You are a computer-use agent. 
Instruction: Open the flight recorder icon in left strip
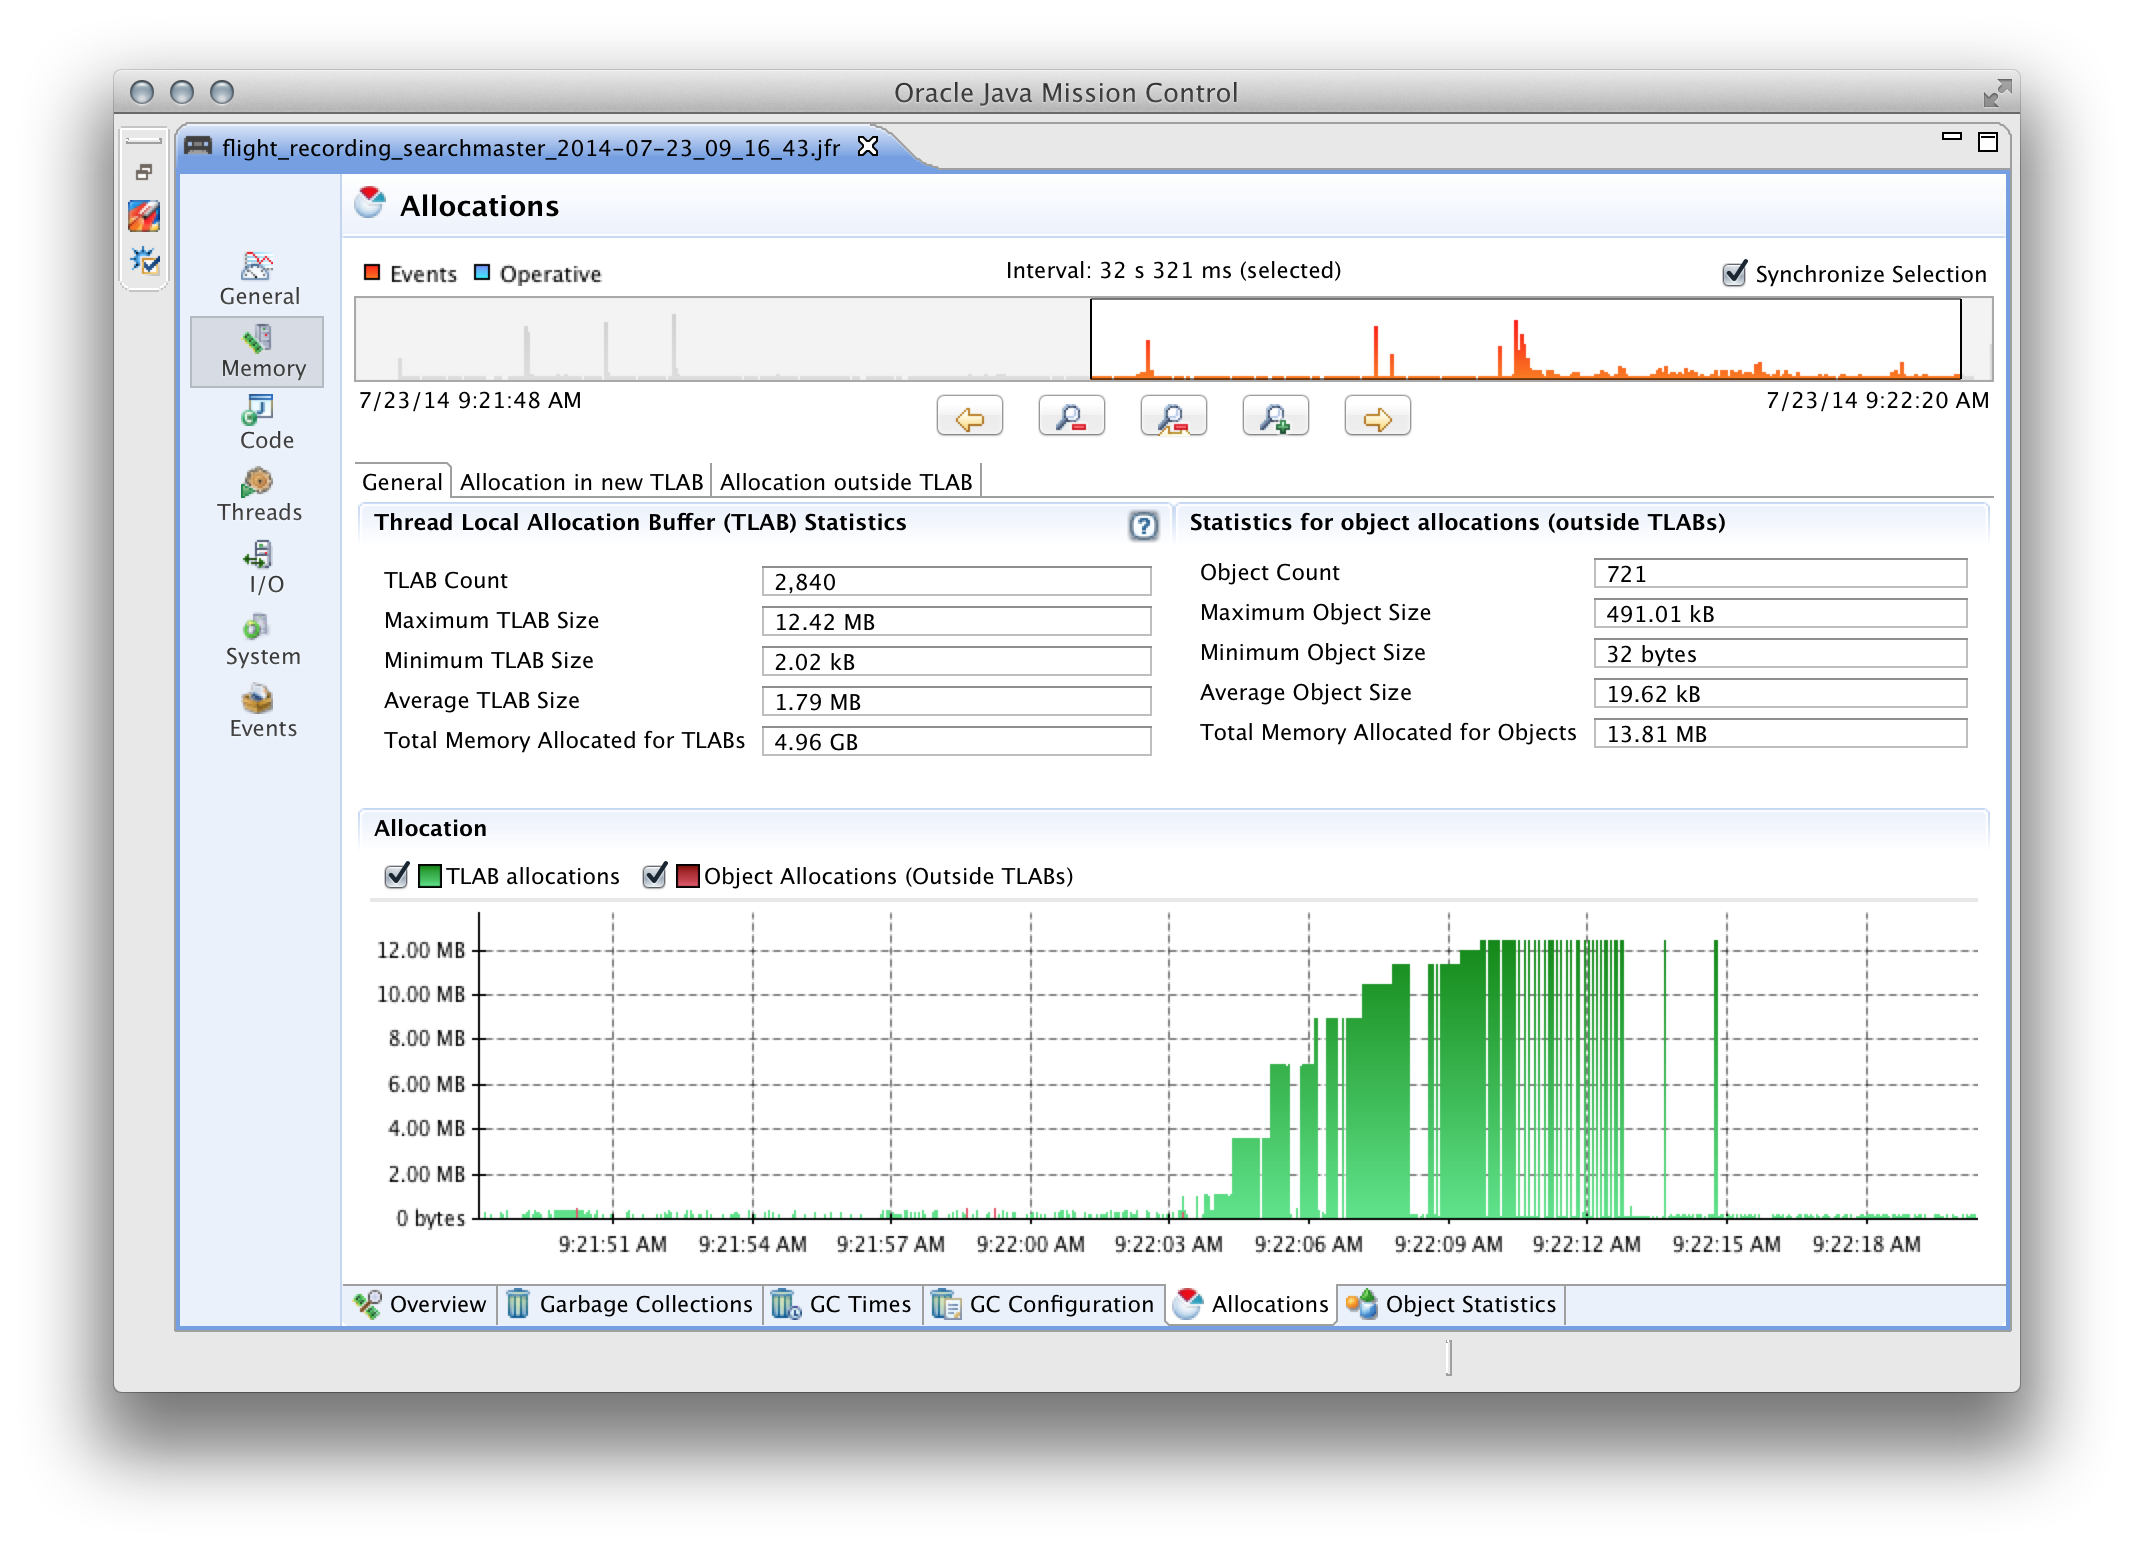tap(144, 215)
